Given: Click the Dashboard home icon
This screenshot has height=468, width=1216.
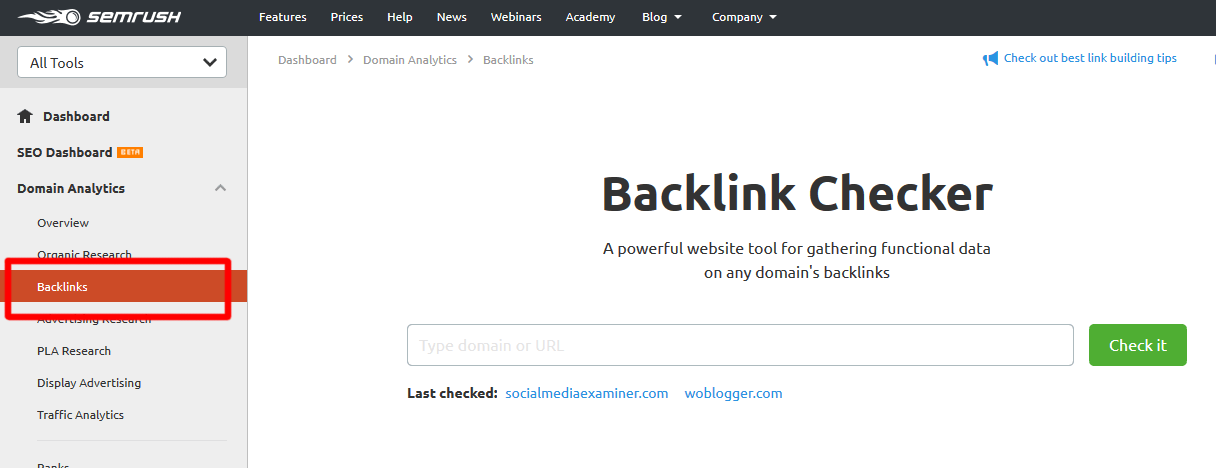Looking at the screenshot, I should point(26,116).
